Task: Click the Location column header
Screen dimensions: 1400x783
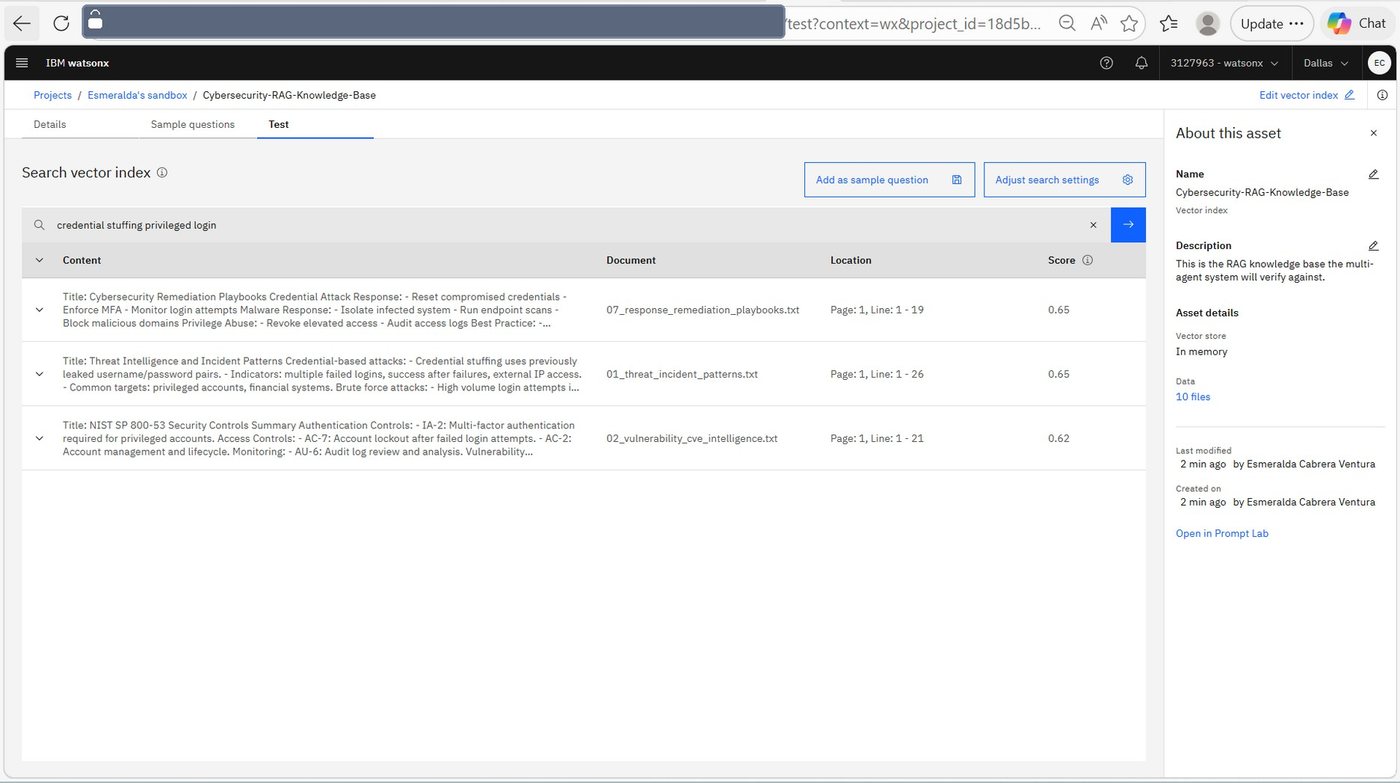Action: click(x=851, y=260)
